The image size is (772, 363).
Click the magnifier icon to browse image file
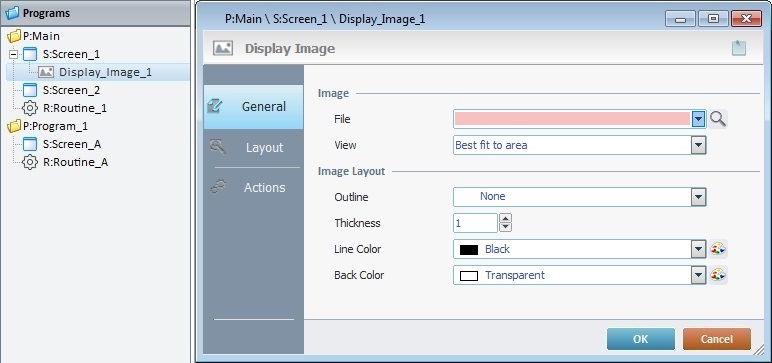pyautogui.click(x=718, y=119)
